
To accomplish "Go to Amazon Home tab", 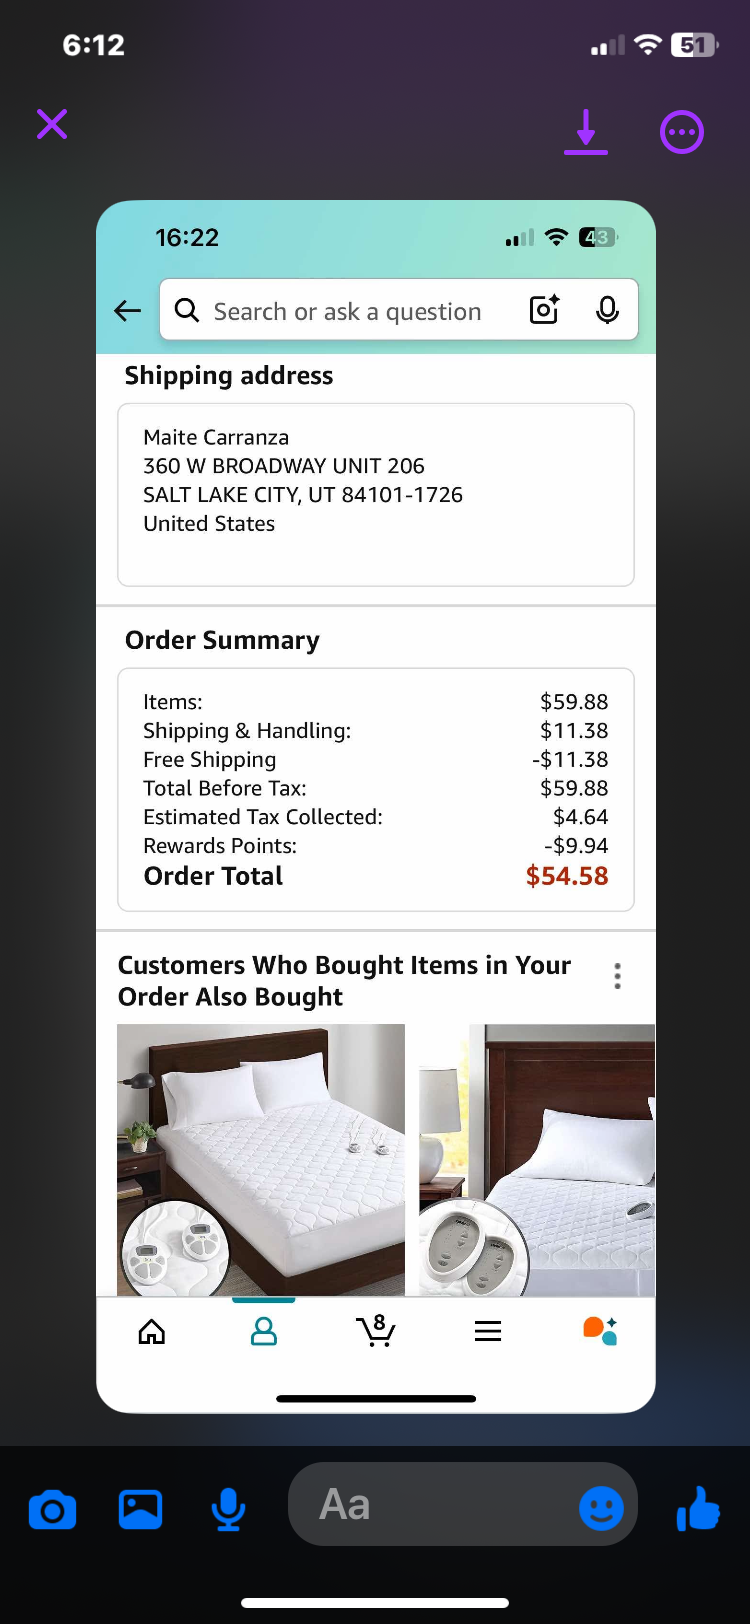I will [x=152, y=1331].
